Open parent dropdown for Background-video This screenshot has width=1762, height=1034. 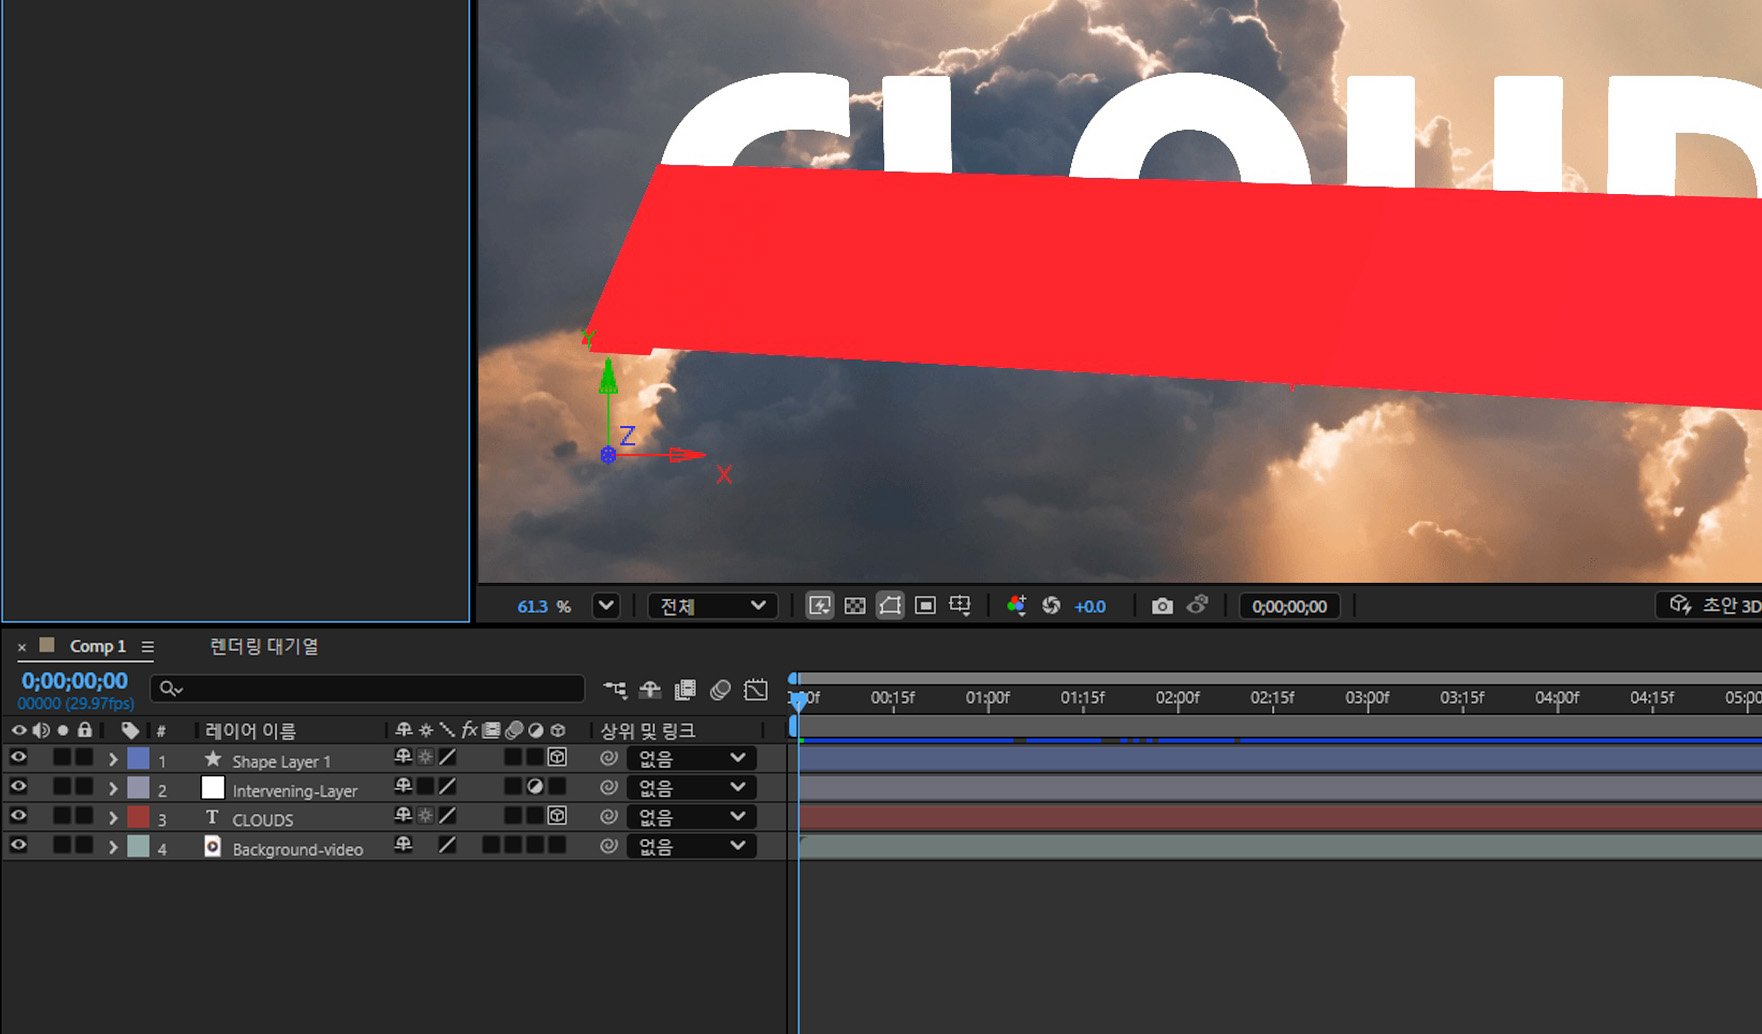(x=691, y=846)
